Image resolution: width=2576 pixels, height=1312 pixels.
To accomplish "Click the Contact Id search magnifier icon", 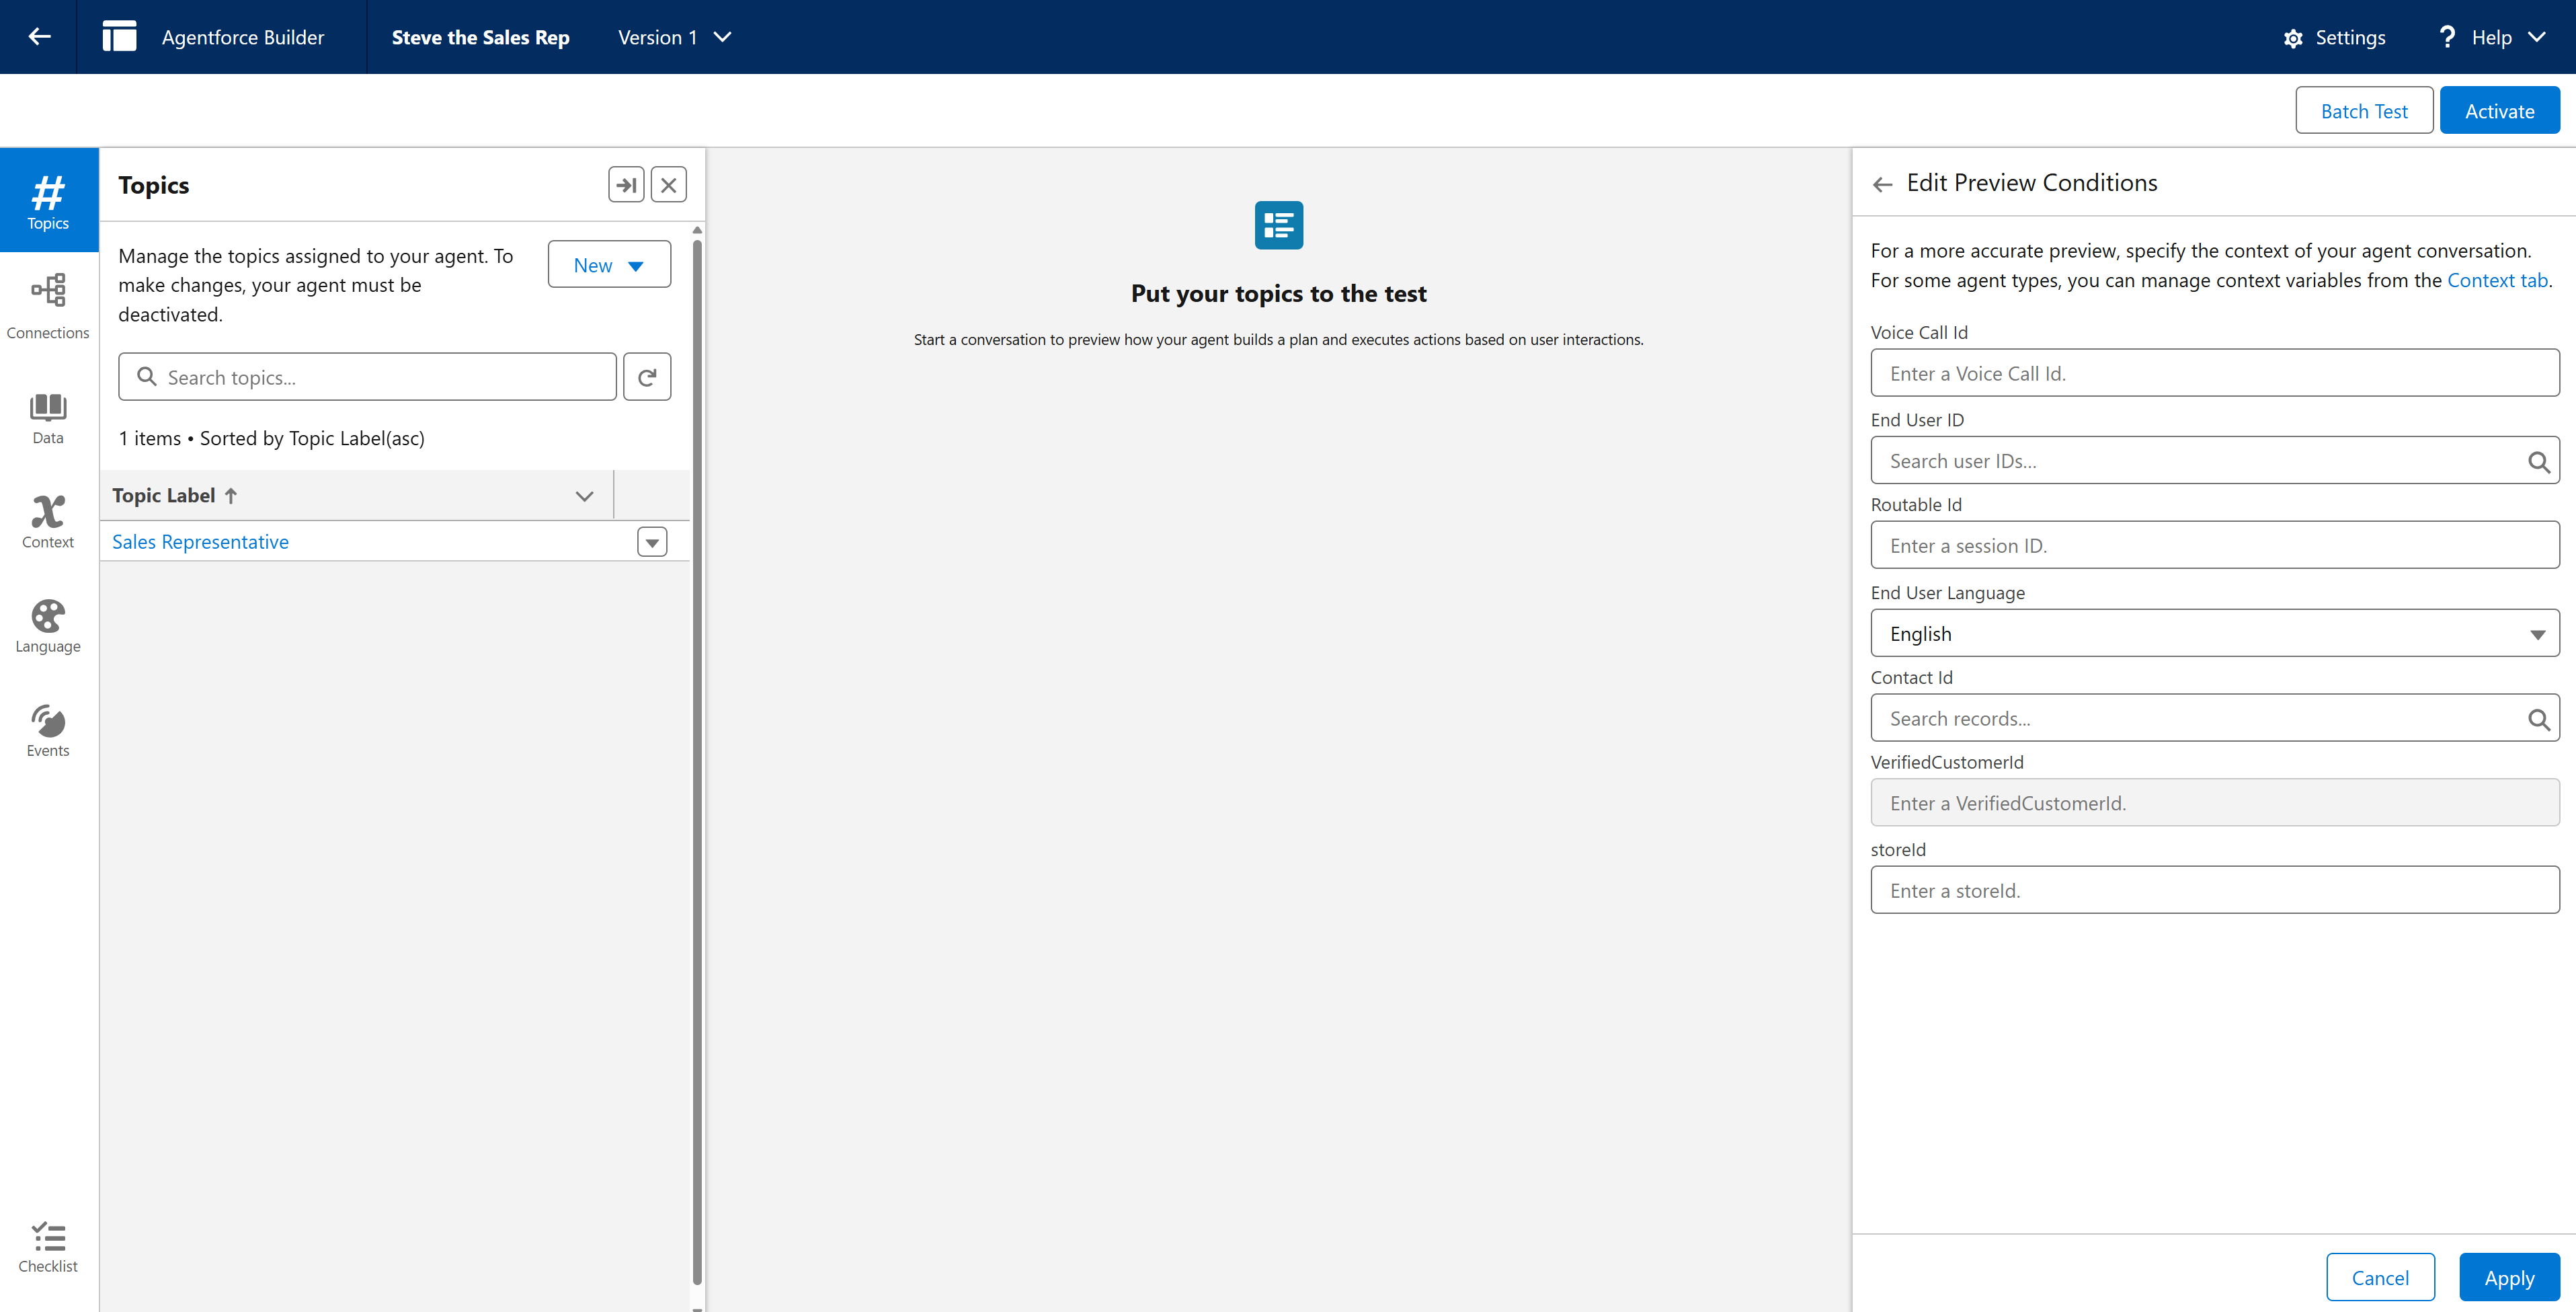I will click(2538, 719).
